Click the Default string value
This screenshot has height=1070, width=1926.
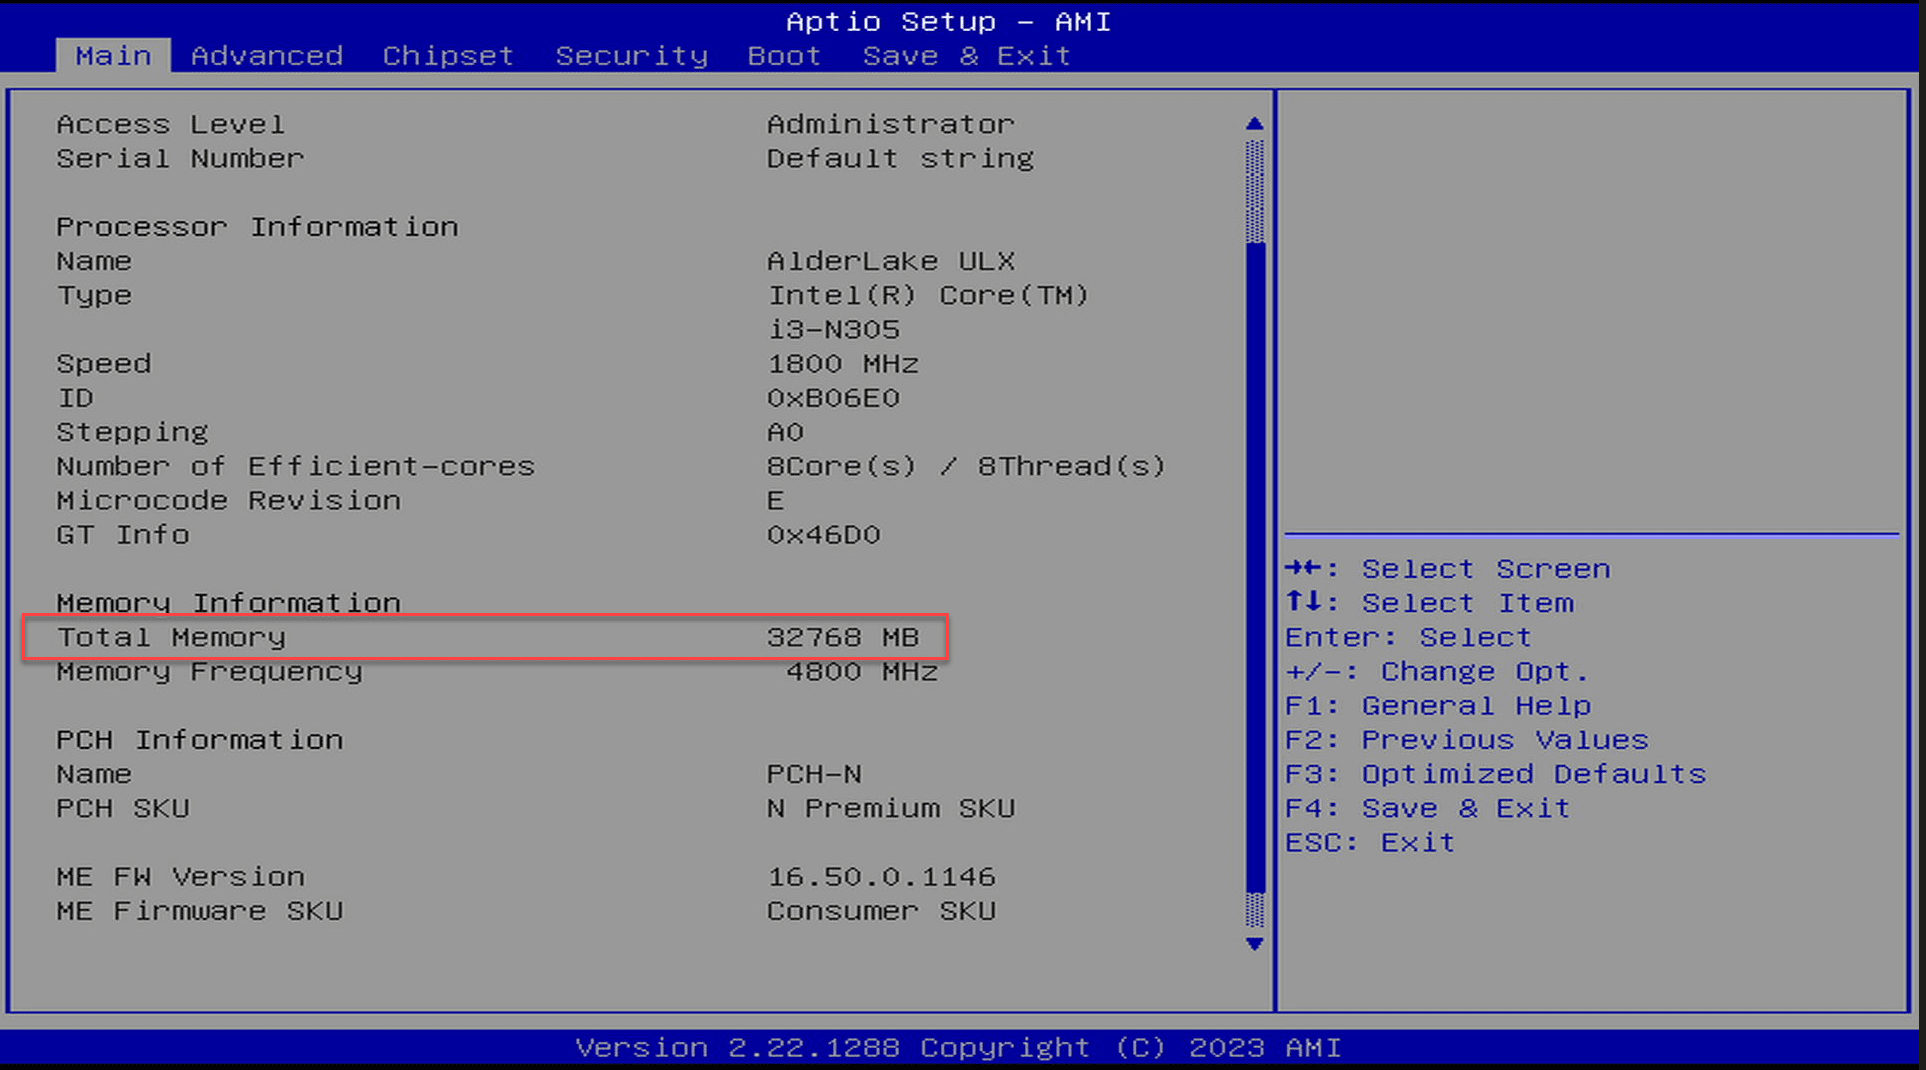tap(900, 160)
